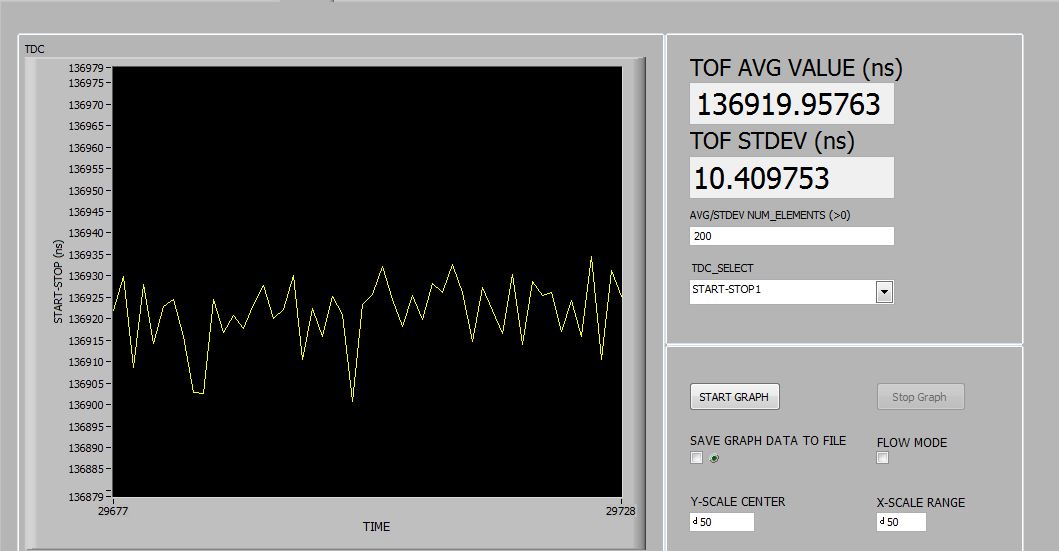Click the Y-axis maximum value 136979

tap(86, 68)
